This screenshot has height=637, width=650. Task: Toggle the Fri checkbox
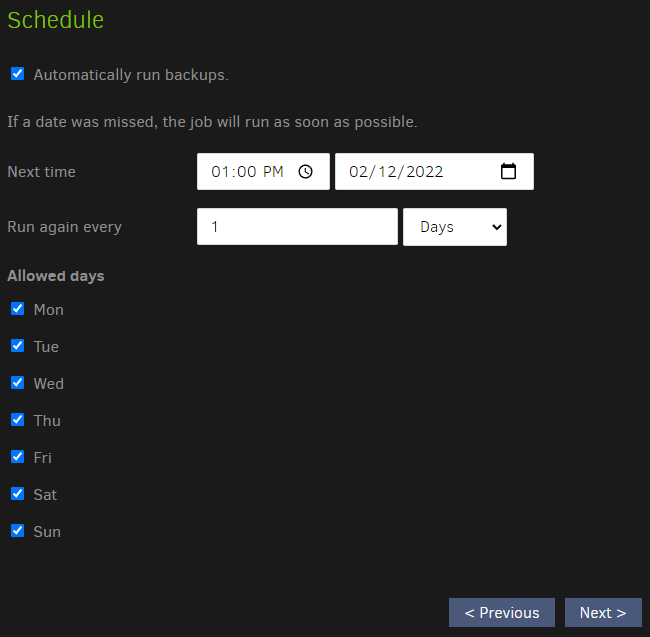pos(17,457)
